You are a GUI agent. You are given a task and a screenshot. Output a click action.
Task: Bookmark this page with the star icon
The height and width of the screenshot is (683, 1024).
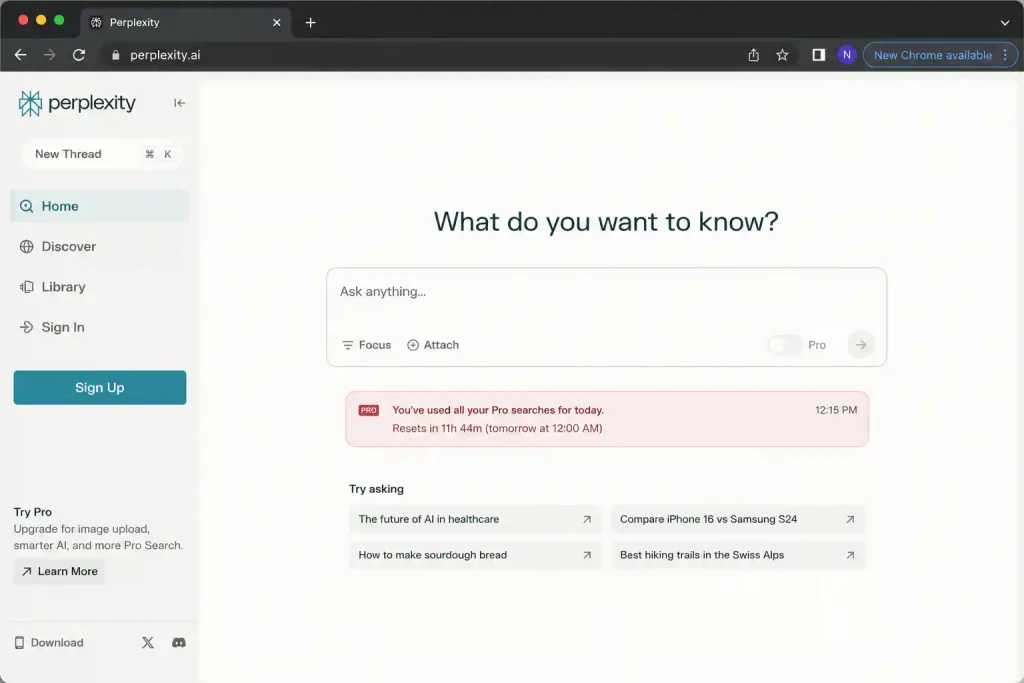pyautogui.click(x=782, y=55)
